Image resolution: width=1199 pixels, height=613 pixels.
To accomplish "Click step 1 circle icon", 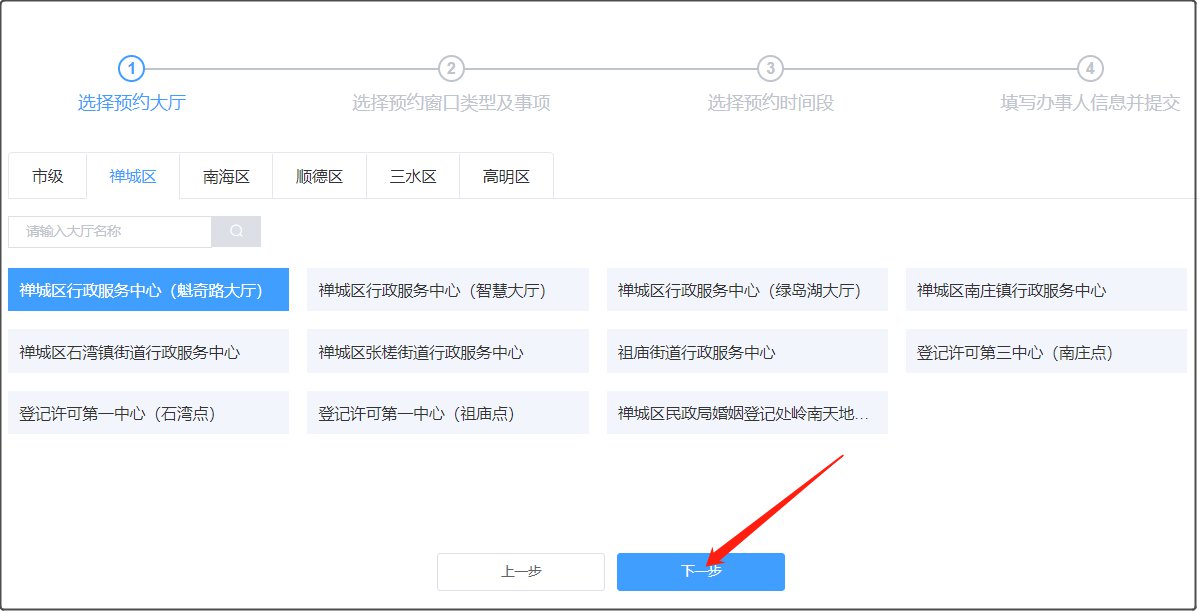I will (x=132, y=68).
